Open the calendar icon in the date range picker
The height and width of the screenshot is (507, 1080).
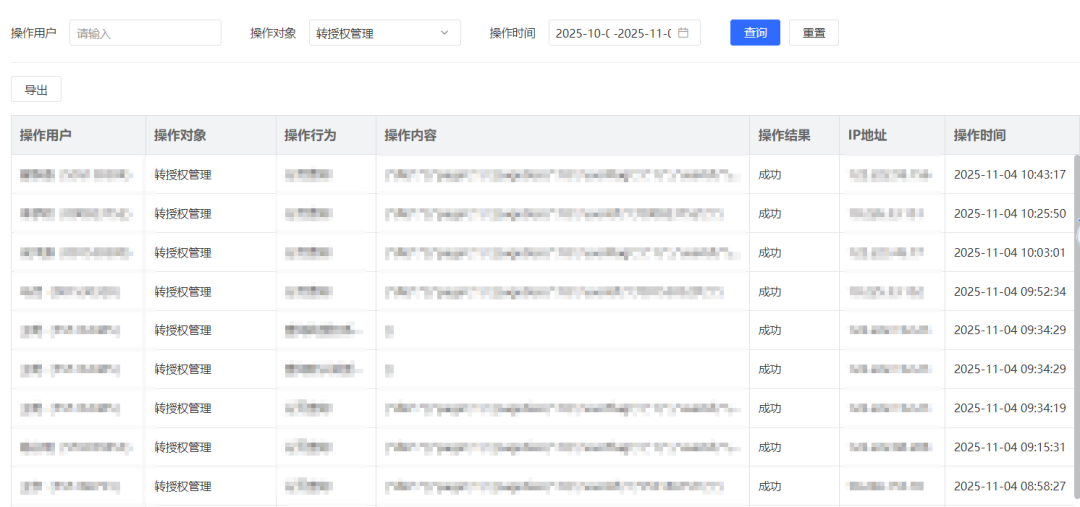(683, 32)
